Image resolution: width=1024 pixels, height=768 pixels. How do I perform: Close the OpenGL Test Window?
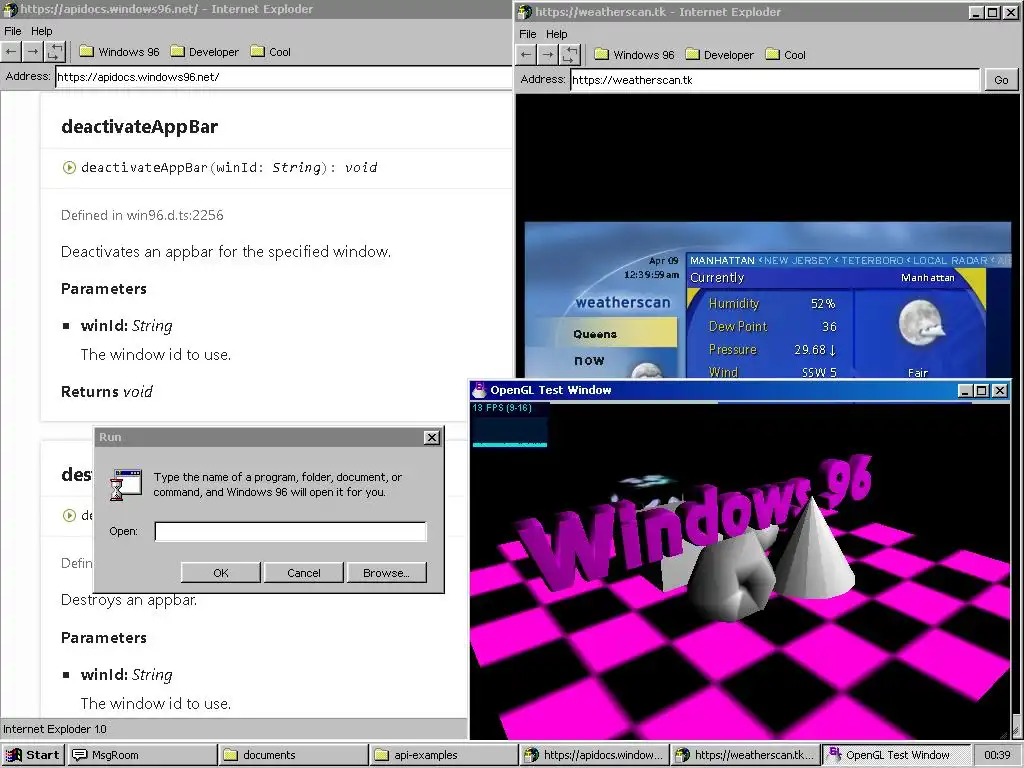1000,391
